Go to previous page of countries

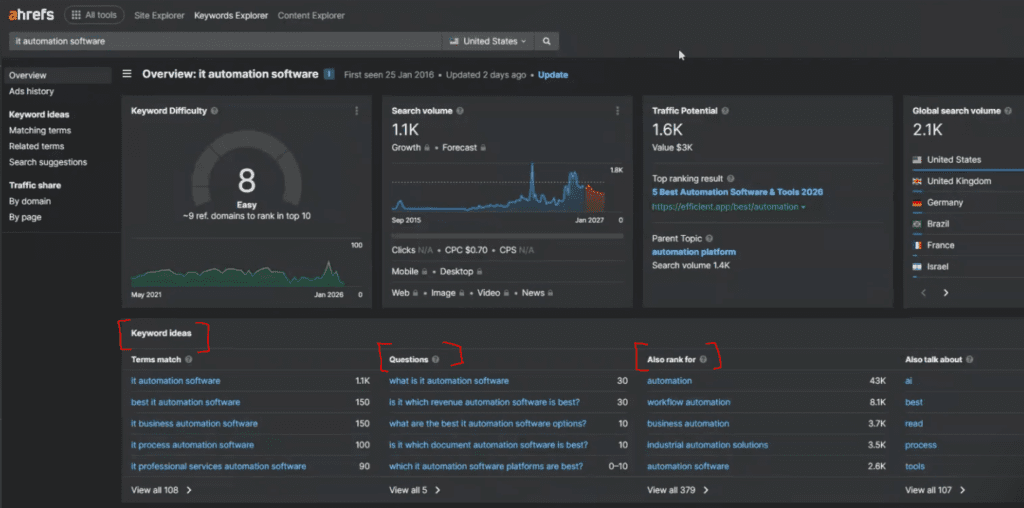coord(923,293)
